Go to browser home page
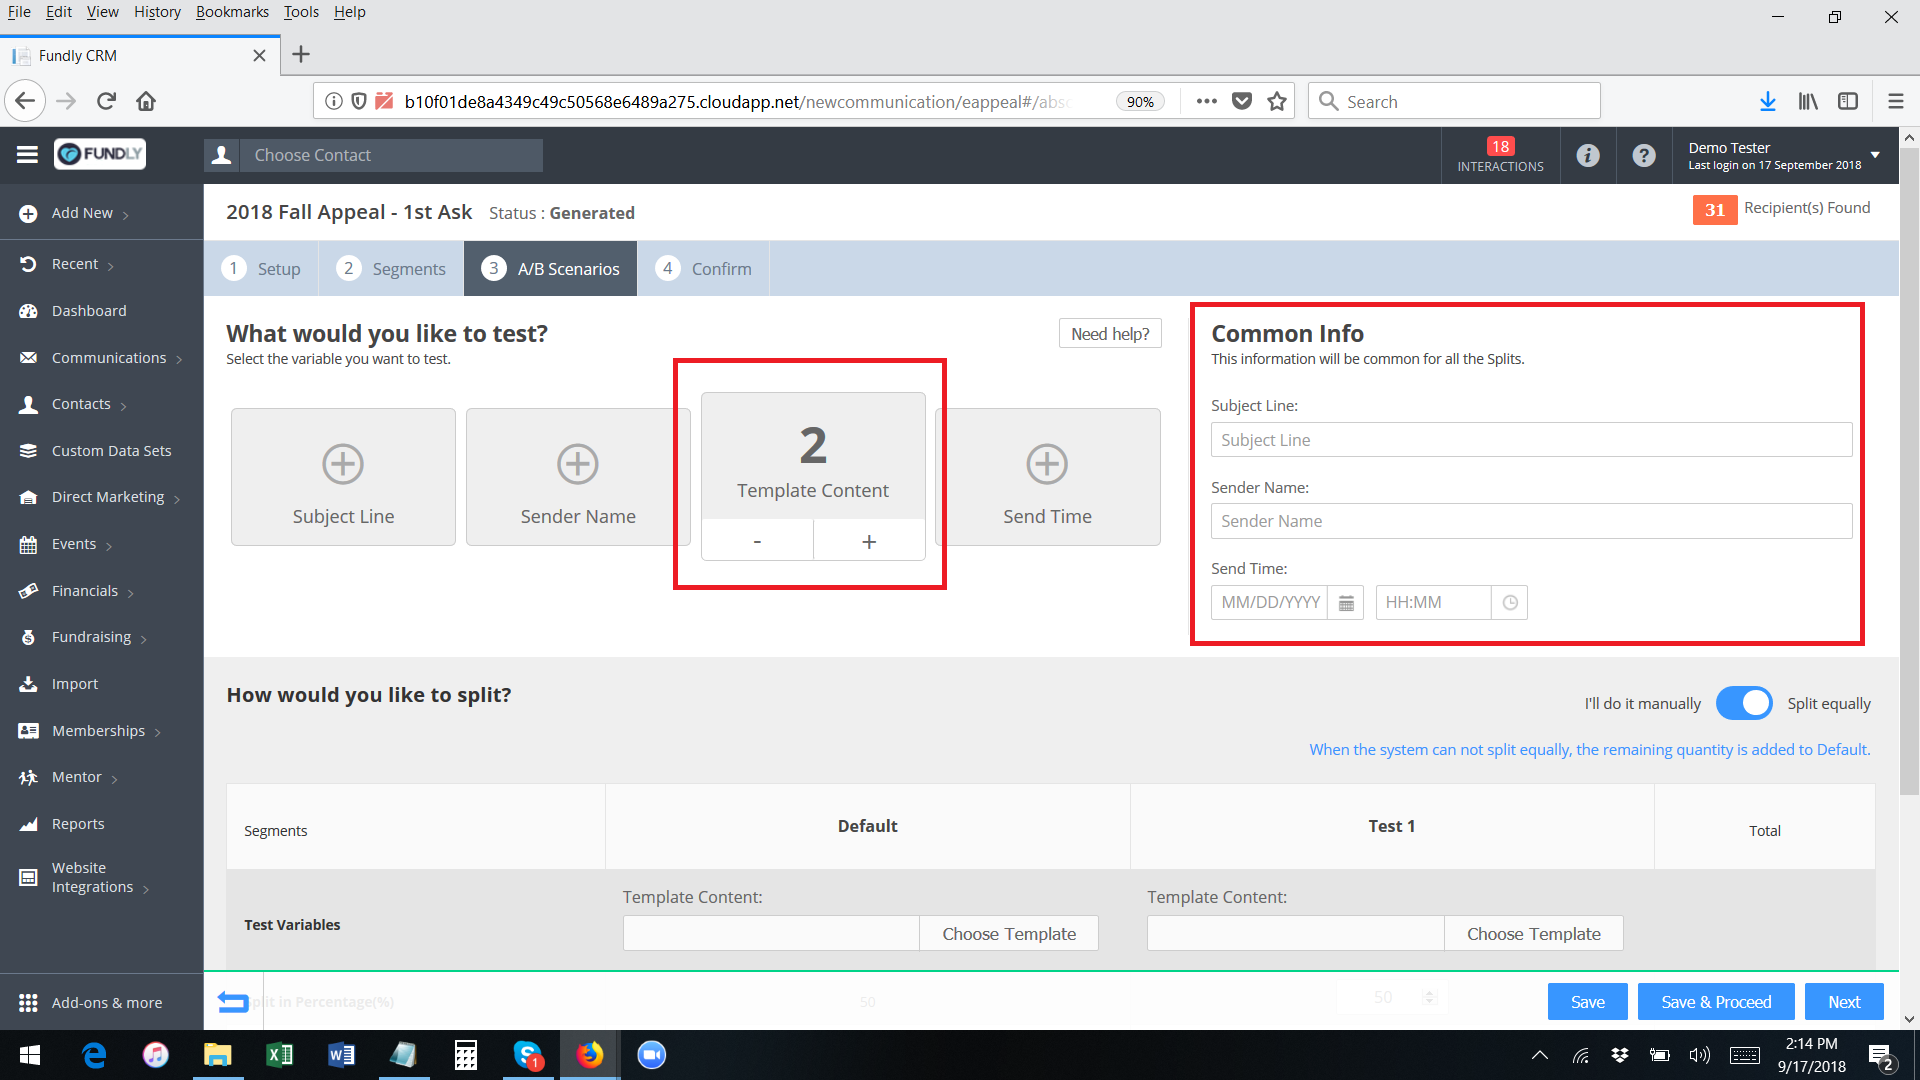The image size is (1920, 1080). pos(146,101)
